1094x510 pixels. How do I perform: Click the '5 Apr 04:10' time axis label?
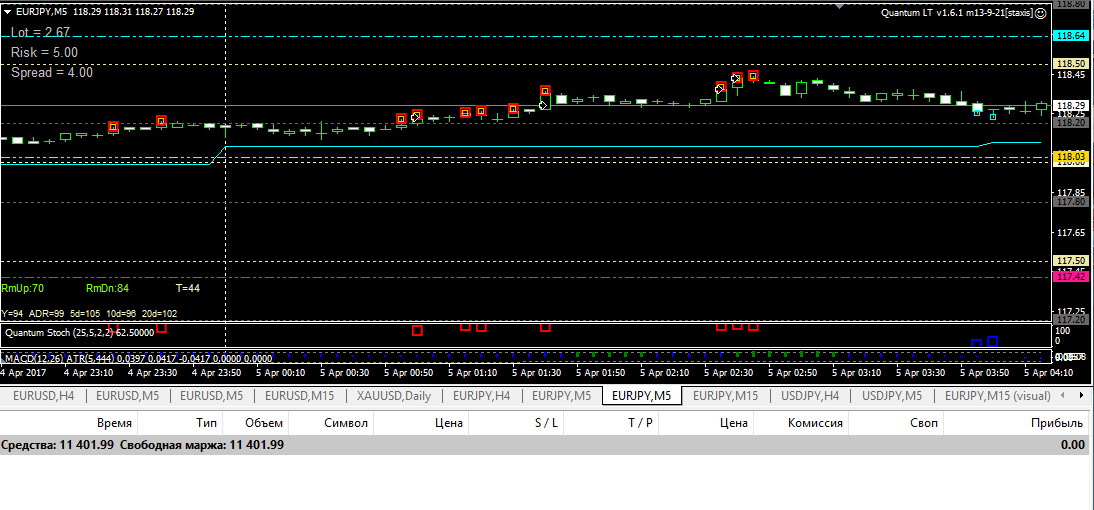[1049, 373]
